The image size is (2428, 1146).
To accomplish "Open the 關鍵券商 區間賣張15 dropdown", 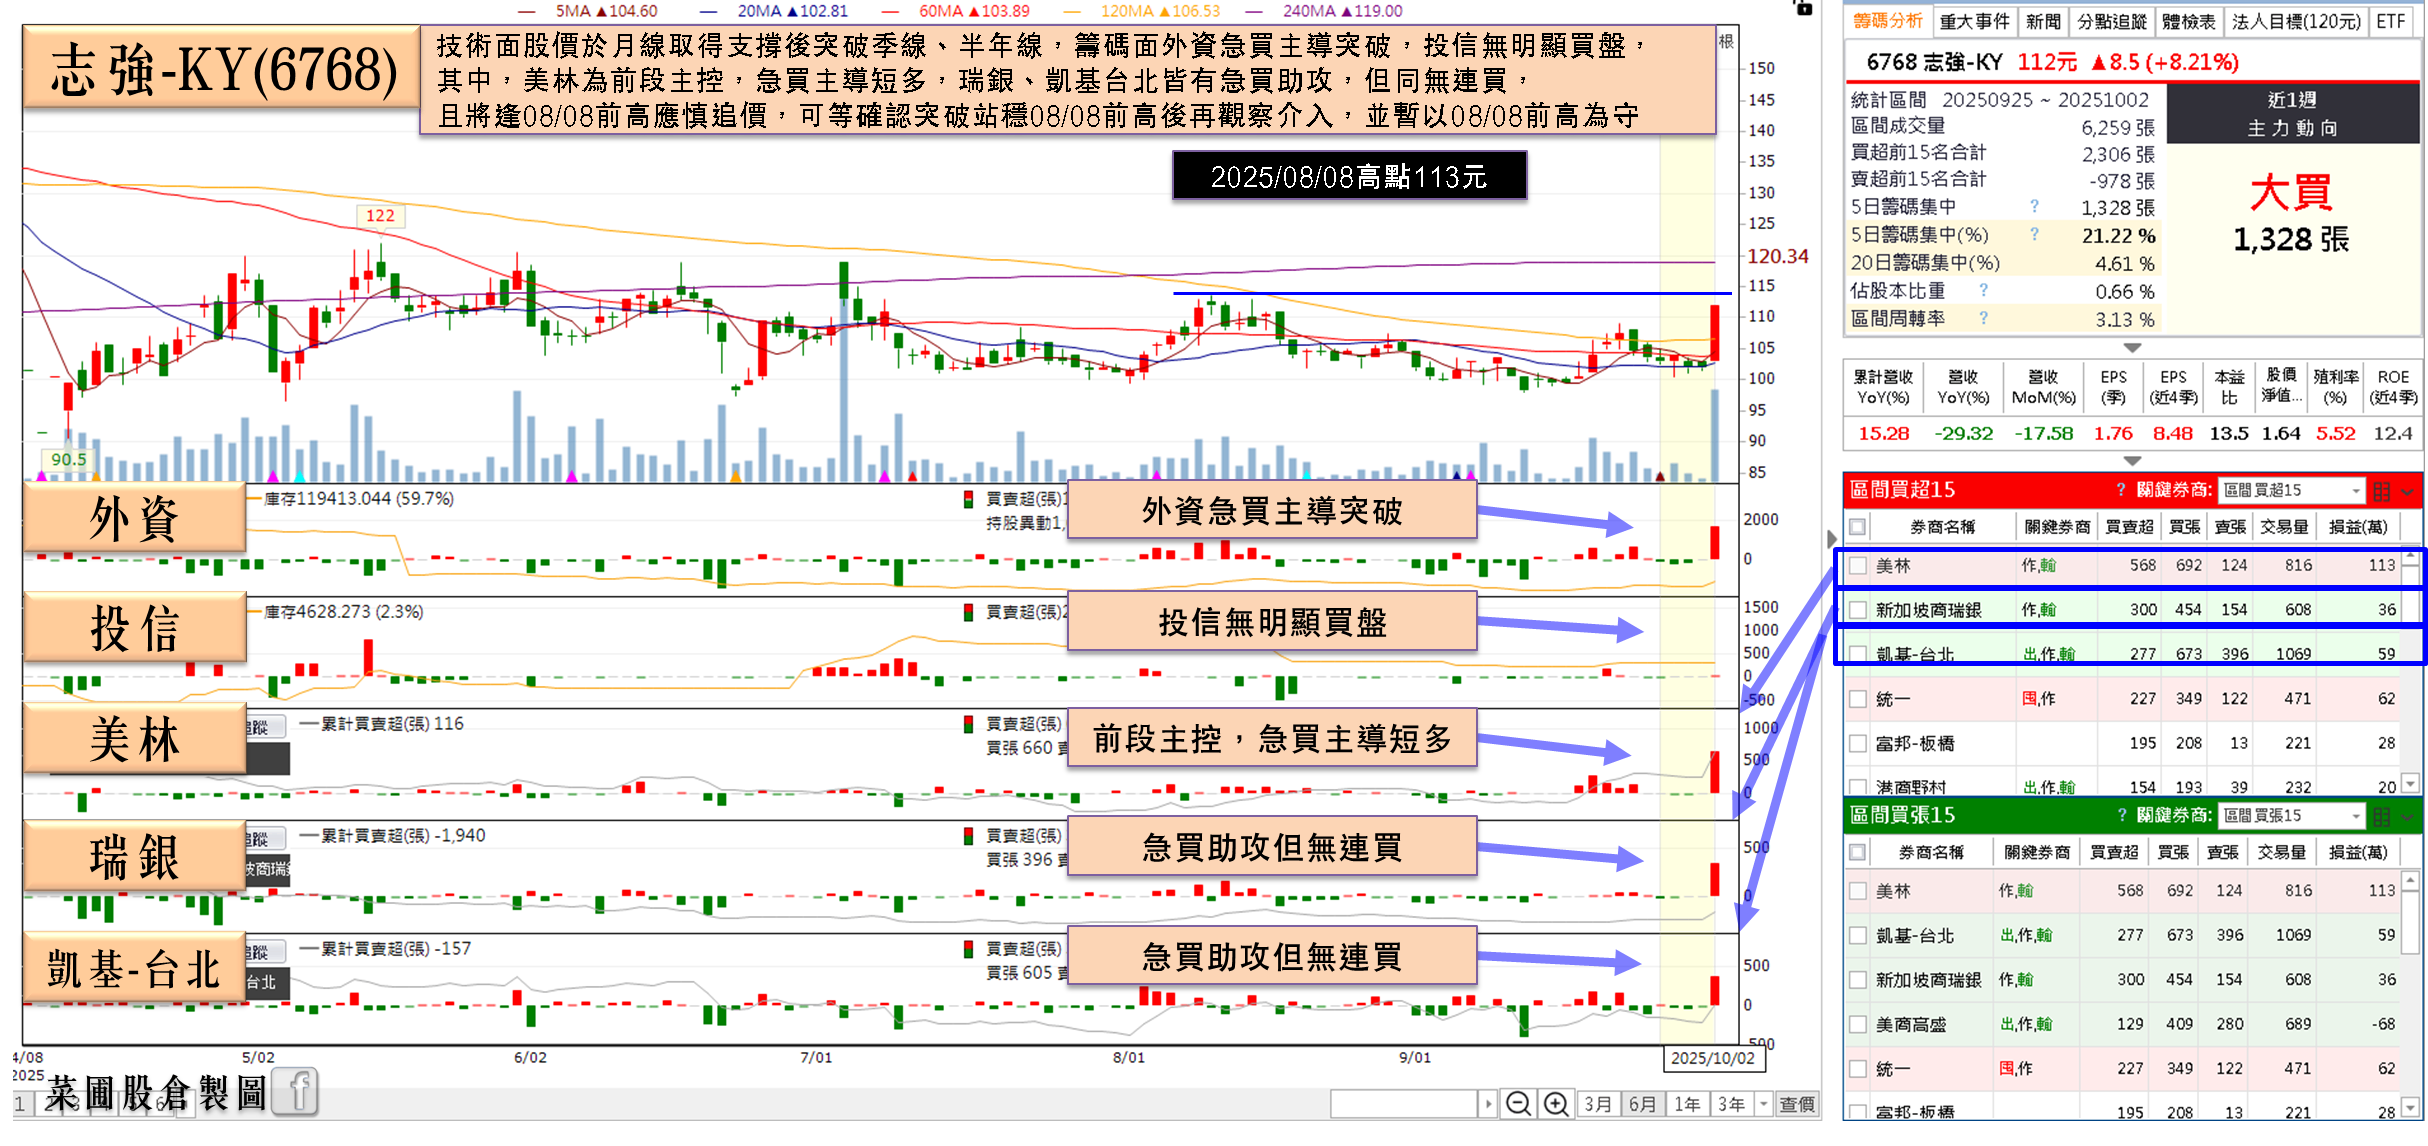I will coord(2291,816).
